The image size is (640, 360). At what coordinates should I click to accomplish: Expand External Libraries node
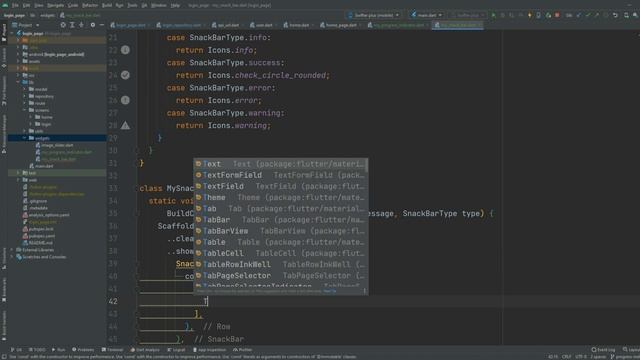pyautogui.click(x=12, y=250)
